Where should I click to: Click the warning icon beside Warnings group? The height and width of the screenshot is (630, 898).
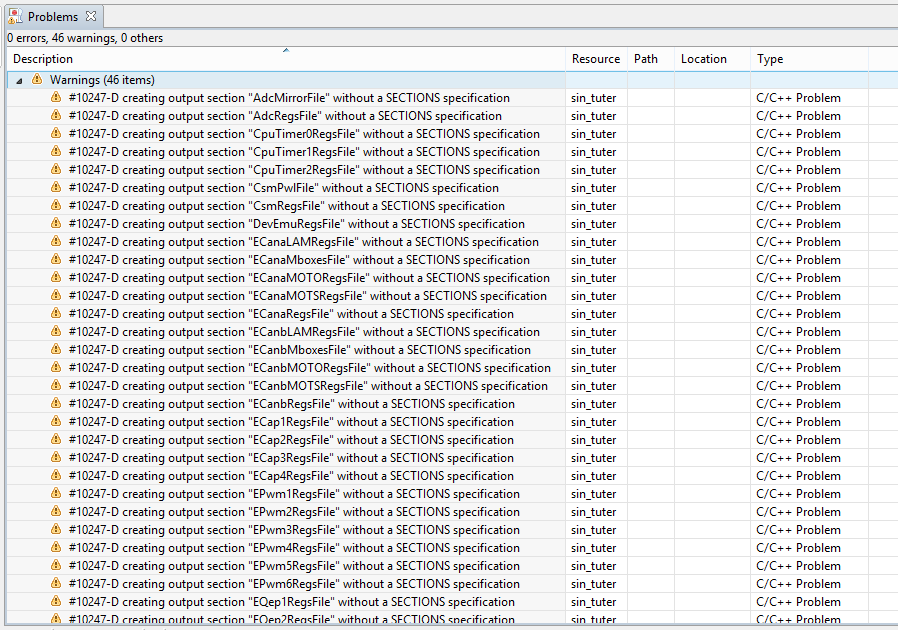tap(37, 79)
